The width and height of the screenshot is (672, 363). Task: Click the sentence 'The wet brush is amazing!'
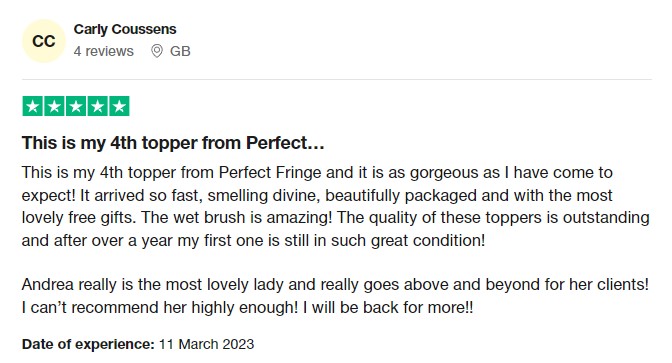tap(237, 217)
